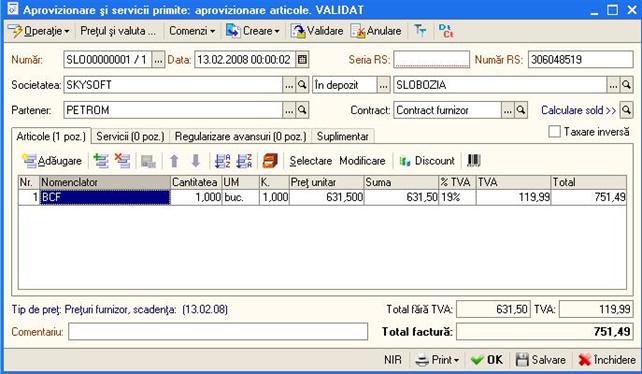
Task: Delete the row with red X icon
Action: (122, 161)
